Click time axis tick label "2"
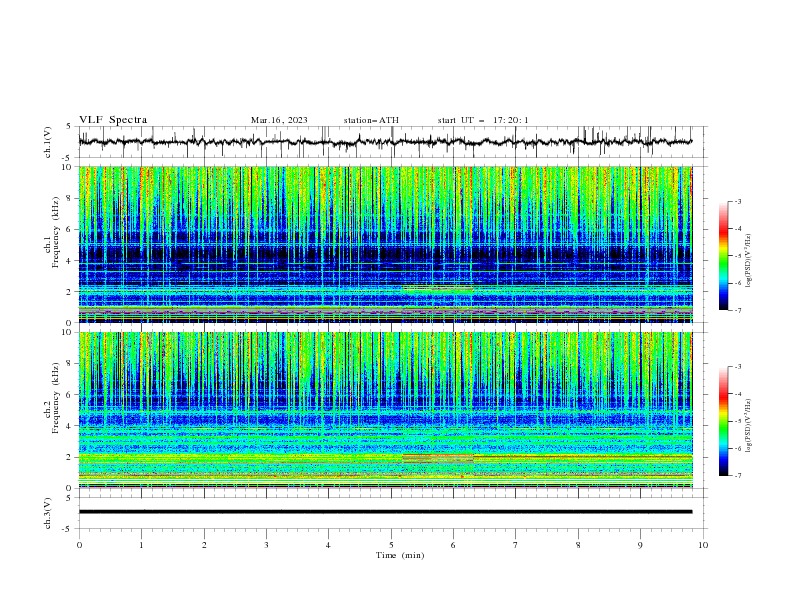792x612 pixels. 204,545
